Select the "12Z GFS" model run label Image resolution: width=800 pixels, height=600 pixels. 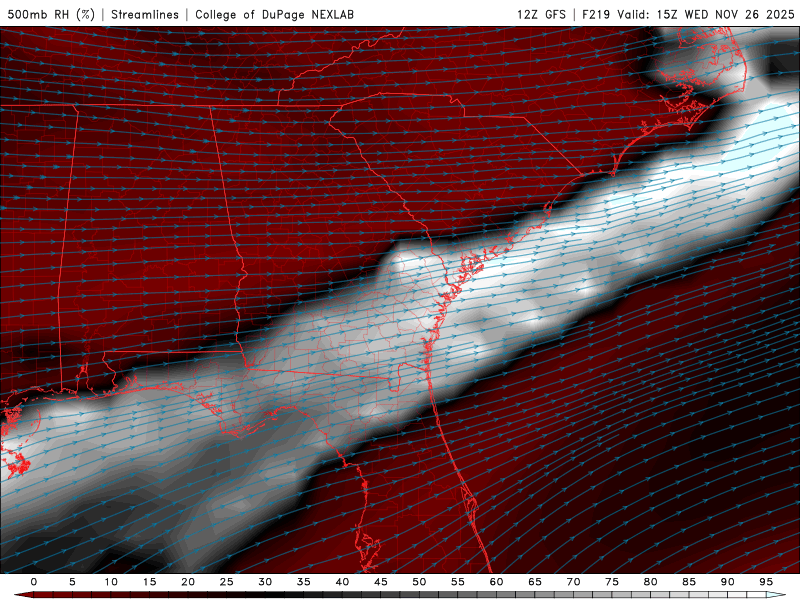click(541, 14)
